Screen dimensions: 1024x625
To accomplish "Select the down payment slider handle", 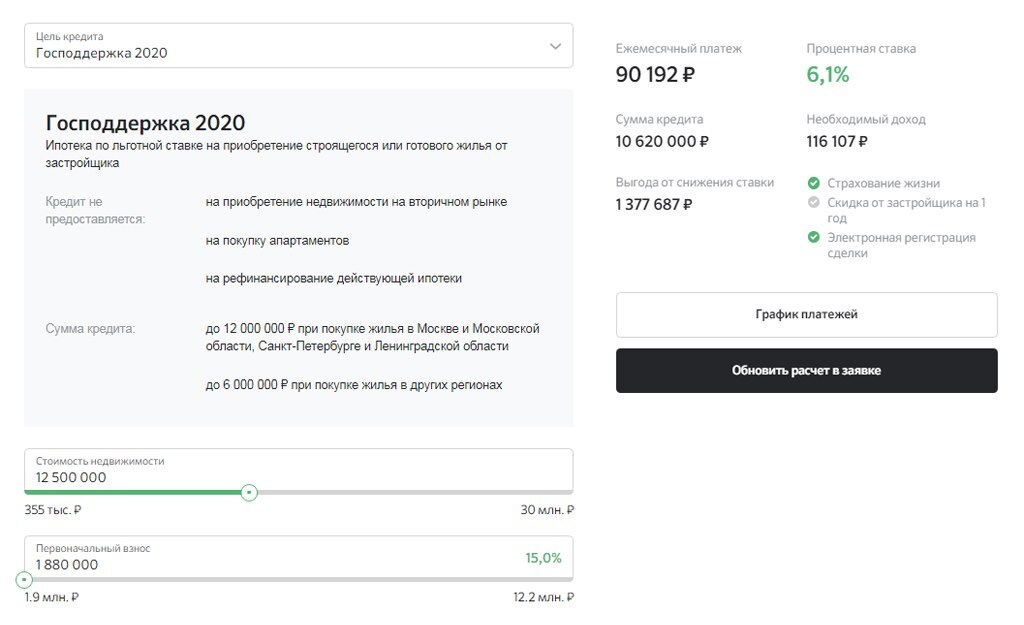I will (25, 579).
